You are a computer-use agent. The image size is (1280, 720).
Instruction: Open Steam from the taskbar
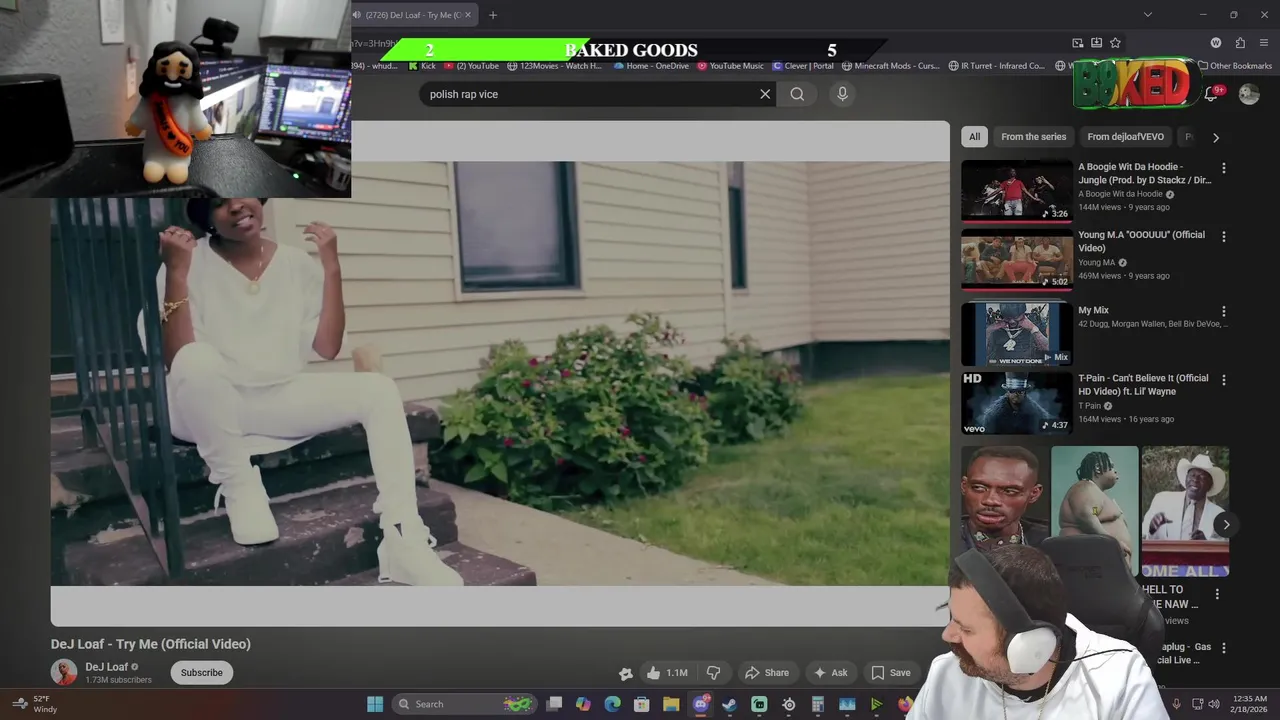pyautogui.click(x=730, y=704)
